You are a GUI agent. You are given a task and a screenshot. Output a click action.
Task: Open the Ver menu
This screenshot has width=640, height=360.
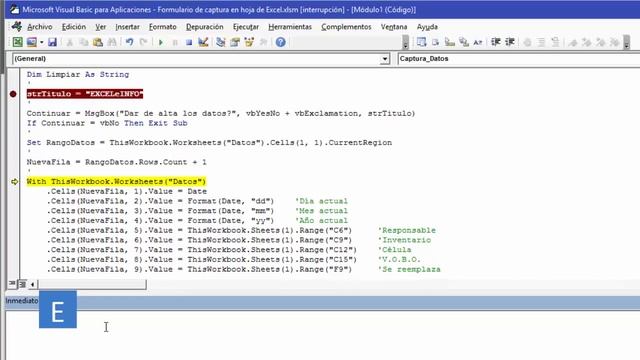coord(100,27)
